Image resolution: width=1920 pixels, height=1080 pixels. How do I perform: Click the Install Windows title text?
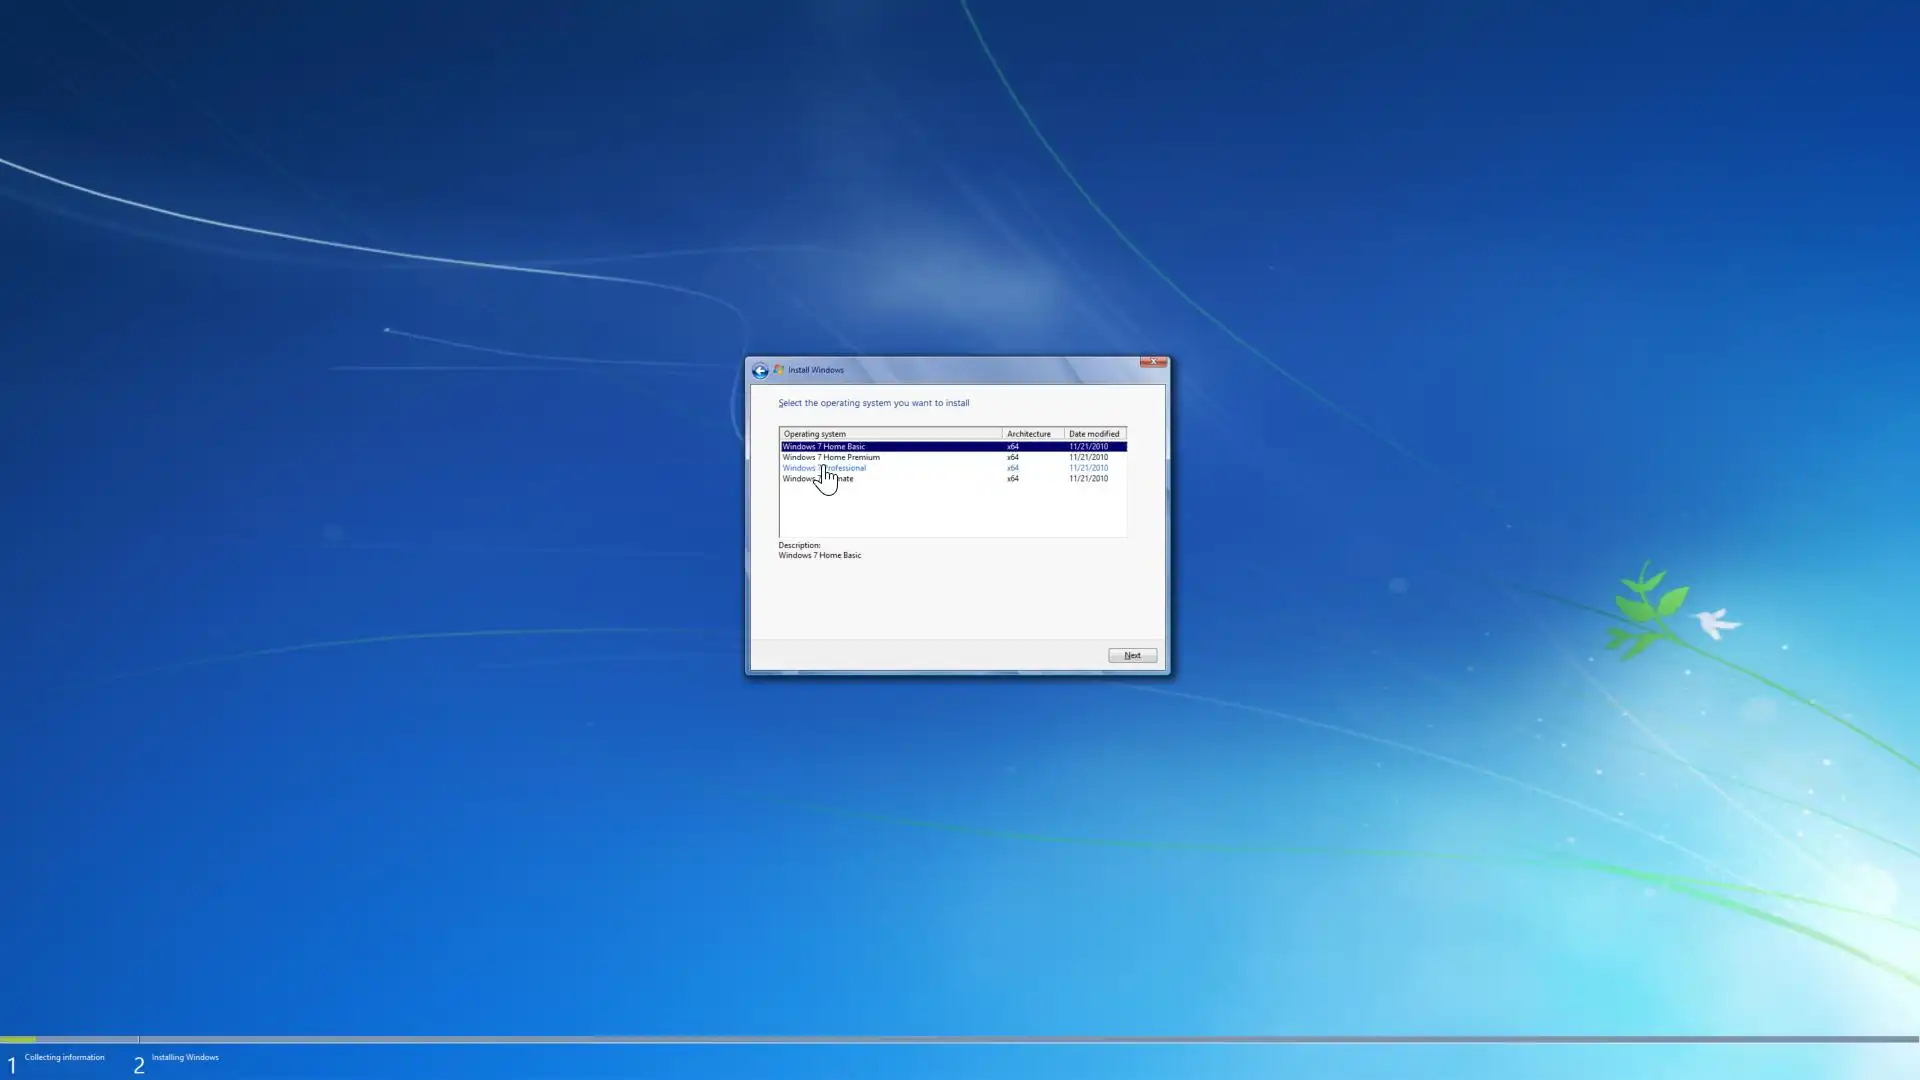815,370
